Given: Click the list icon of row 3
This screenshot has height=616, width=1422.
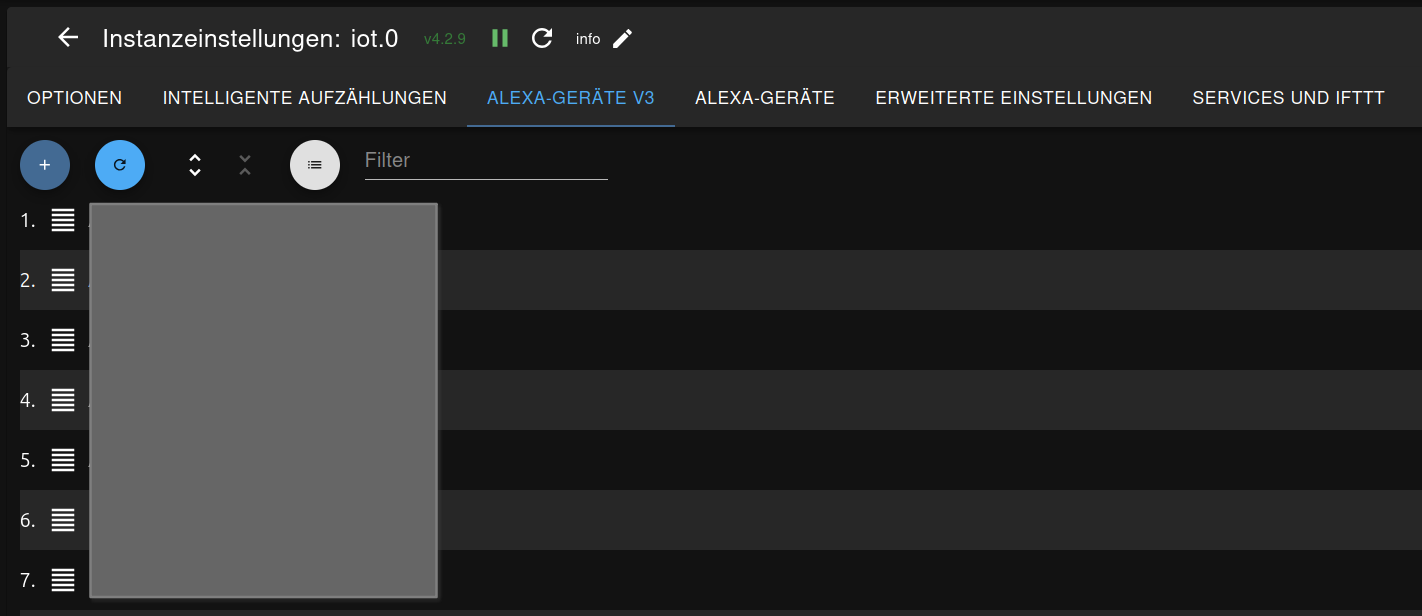Looking at the screenshot, I should 63,340.
